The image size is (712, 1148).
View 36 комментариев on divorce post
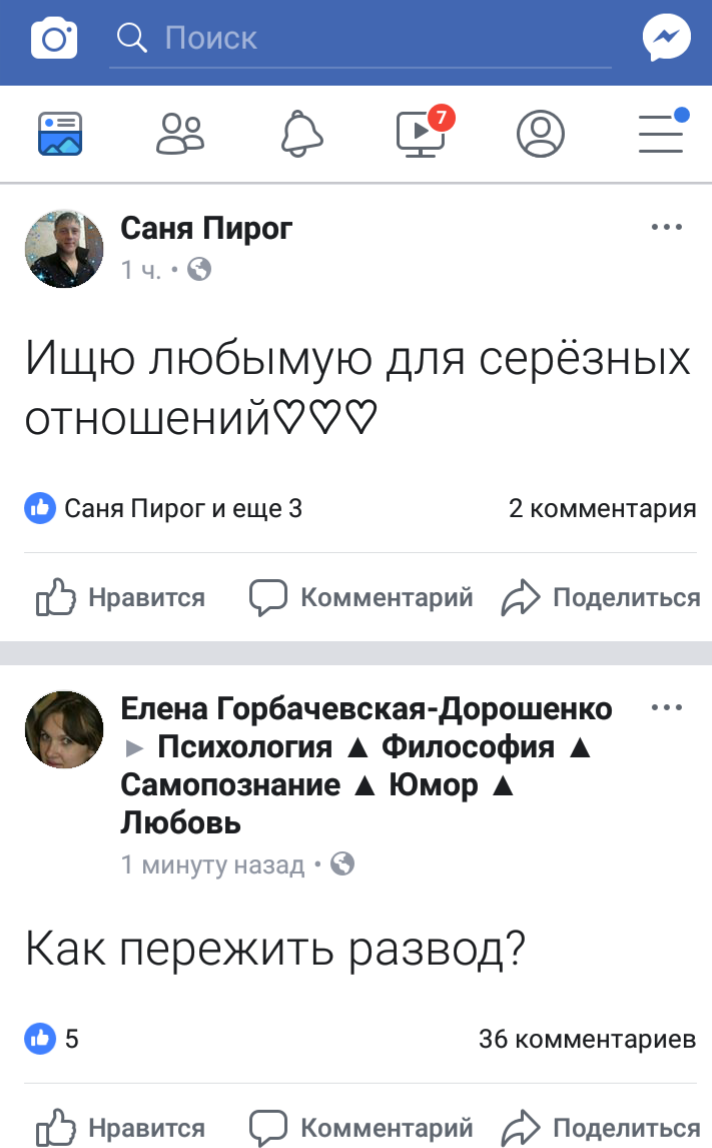587,1039
